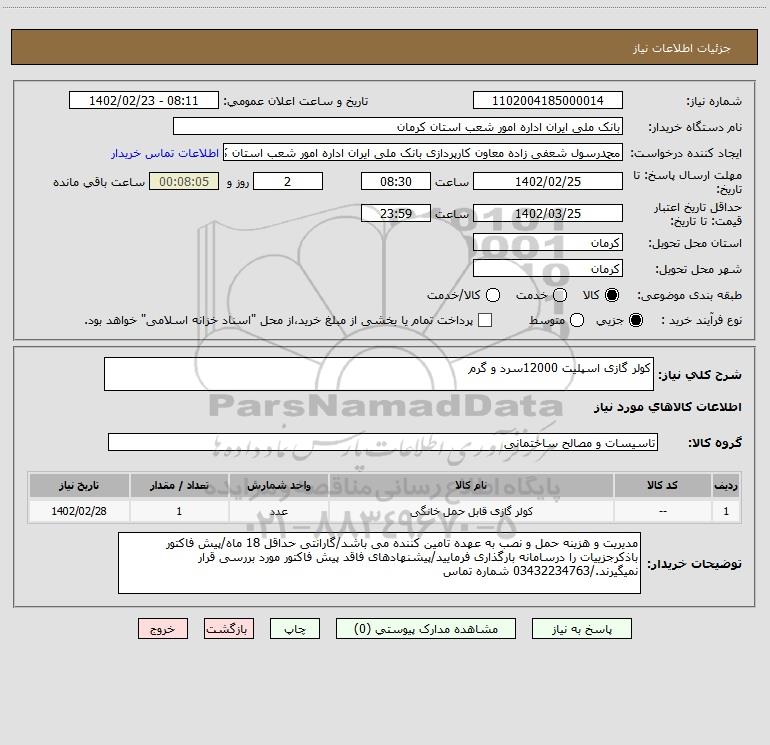This screenshot has width=770, height=745.
Task: Select the جزیی purchase type radio
Action: pos(635,320)
